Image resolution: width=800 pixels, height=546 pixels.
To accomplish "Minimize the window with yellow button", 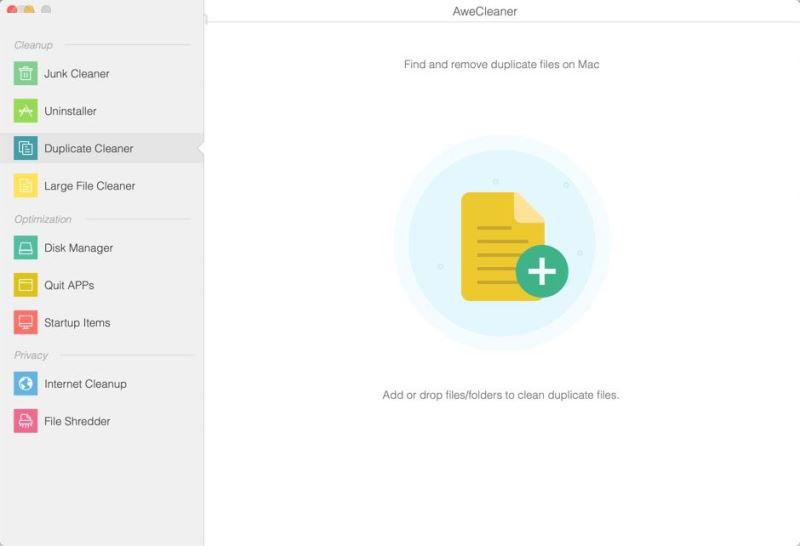I will coord(29,9).
